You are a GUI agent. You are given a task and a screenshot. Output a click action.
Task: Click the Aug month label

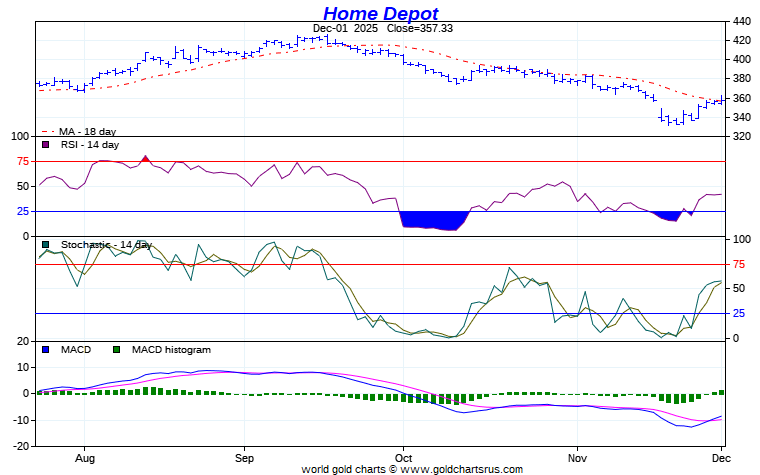85,458
